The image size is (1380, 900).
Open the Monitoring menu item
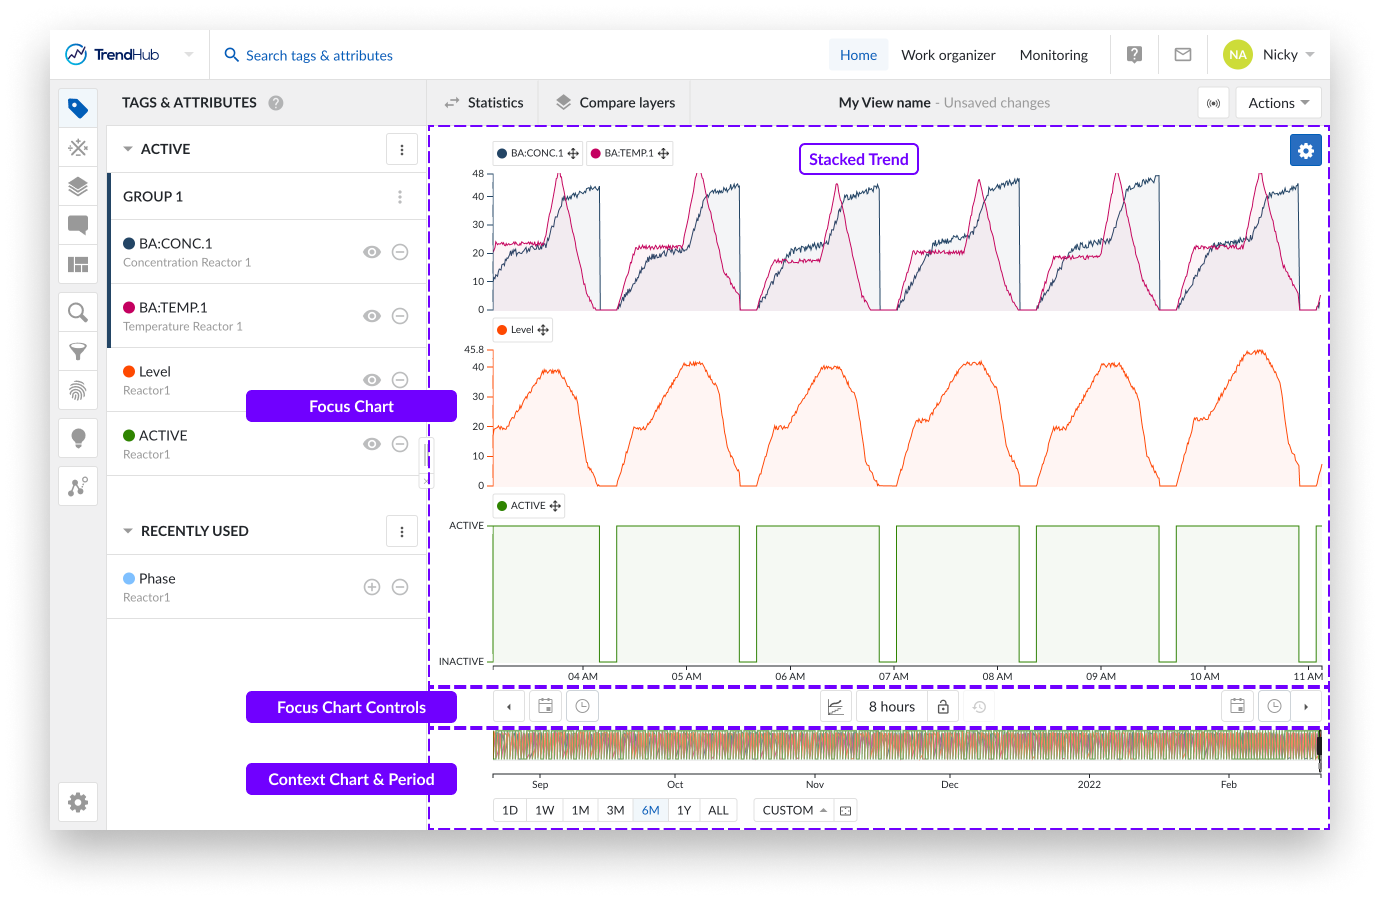(x=1053, y=55)
